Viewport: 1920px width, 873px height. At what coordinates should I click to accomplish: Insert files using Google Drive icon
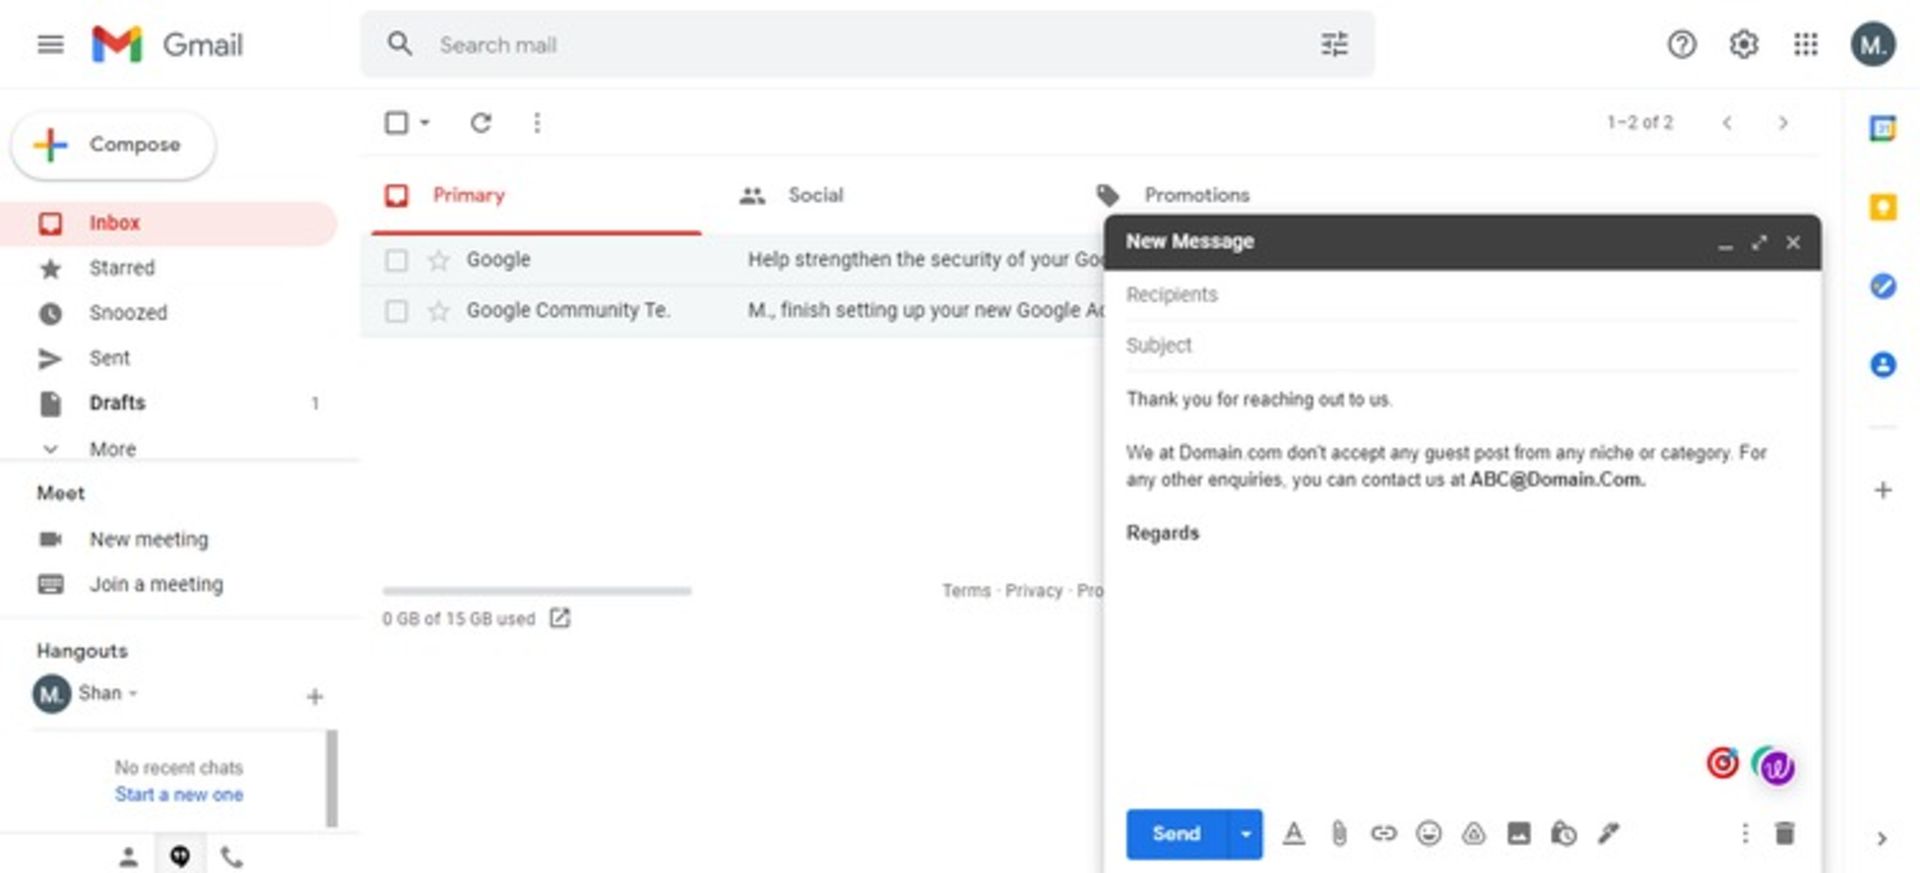pos(1473,833)
